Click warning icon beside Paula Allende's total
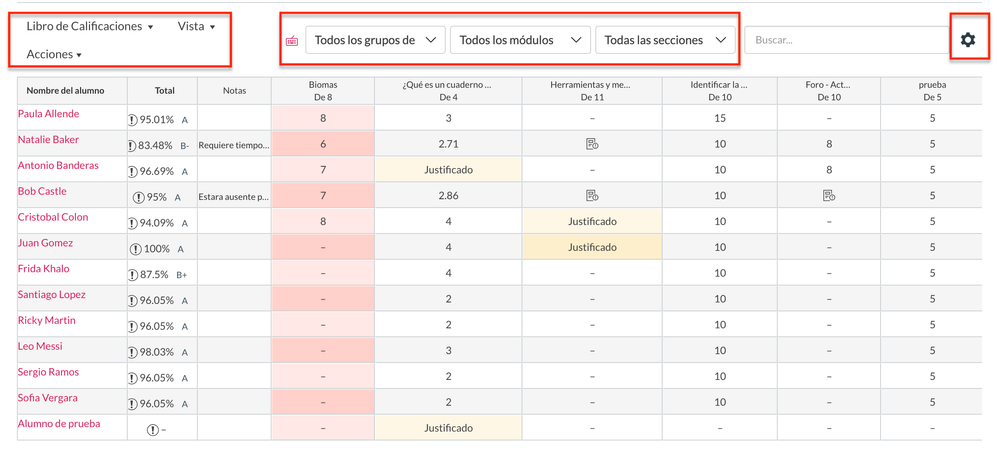 coord(133,119)
